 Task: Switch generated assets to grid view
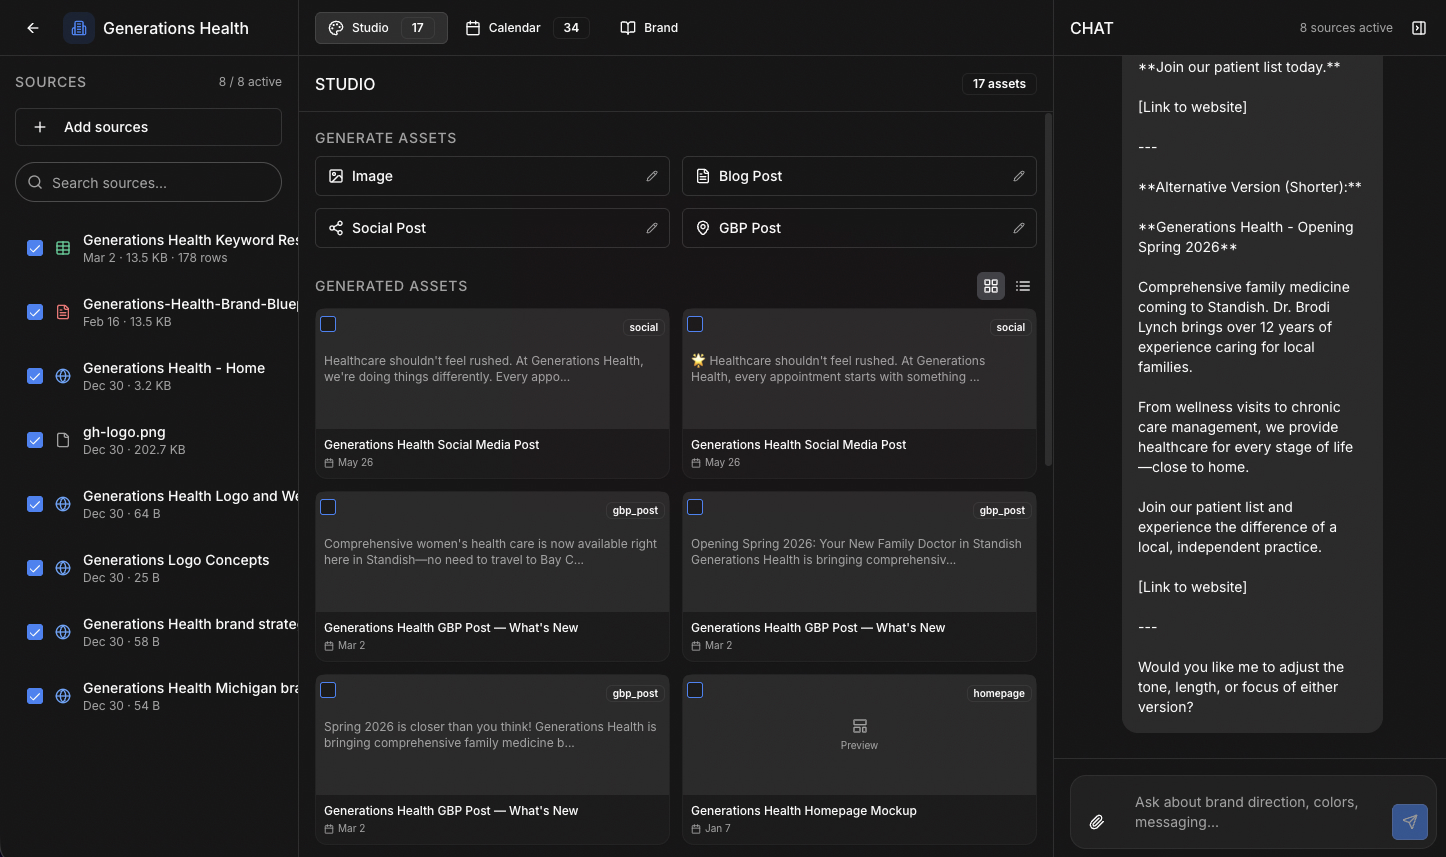991,286
